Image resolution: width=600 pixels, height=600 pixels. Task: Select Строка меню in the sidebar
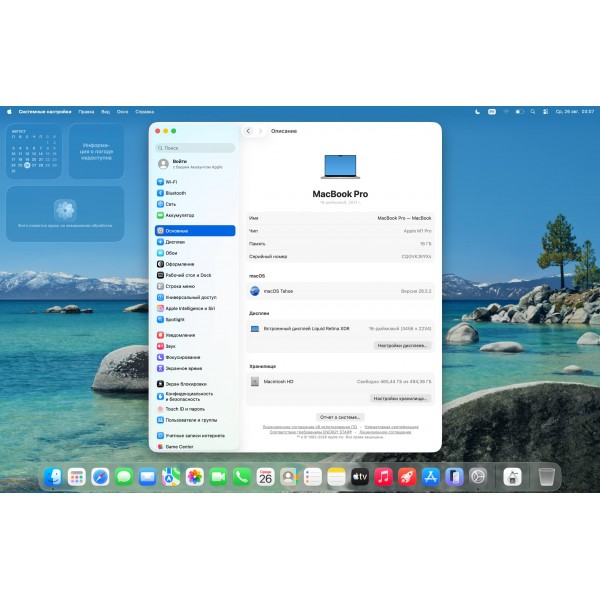195,286
